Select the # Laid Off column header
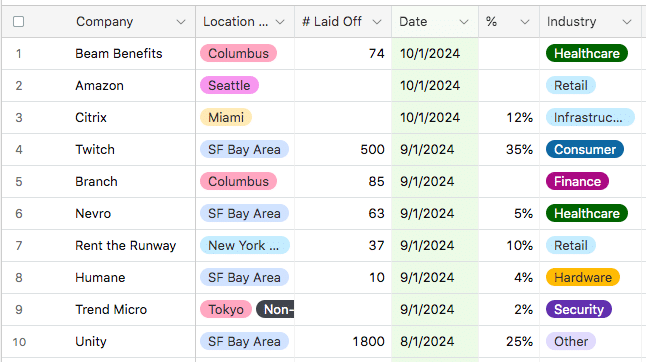Viewport: 646px width, 362px height. (x=343, y=21)
